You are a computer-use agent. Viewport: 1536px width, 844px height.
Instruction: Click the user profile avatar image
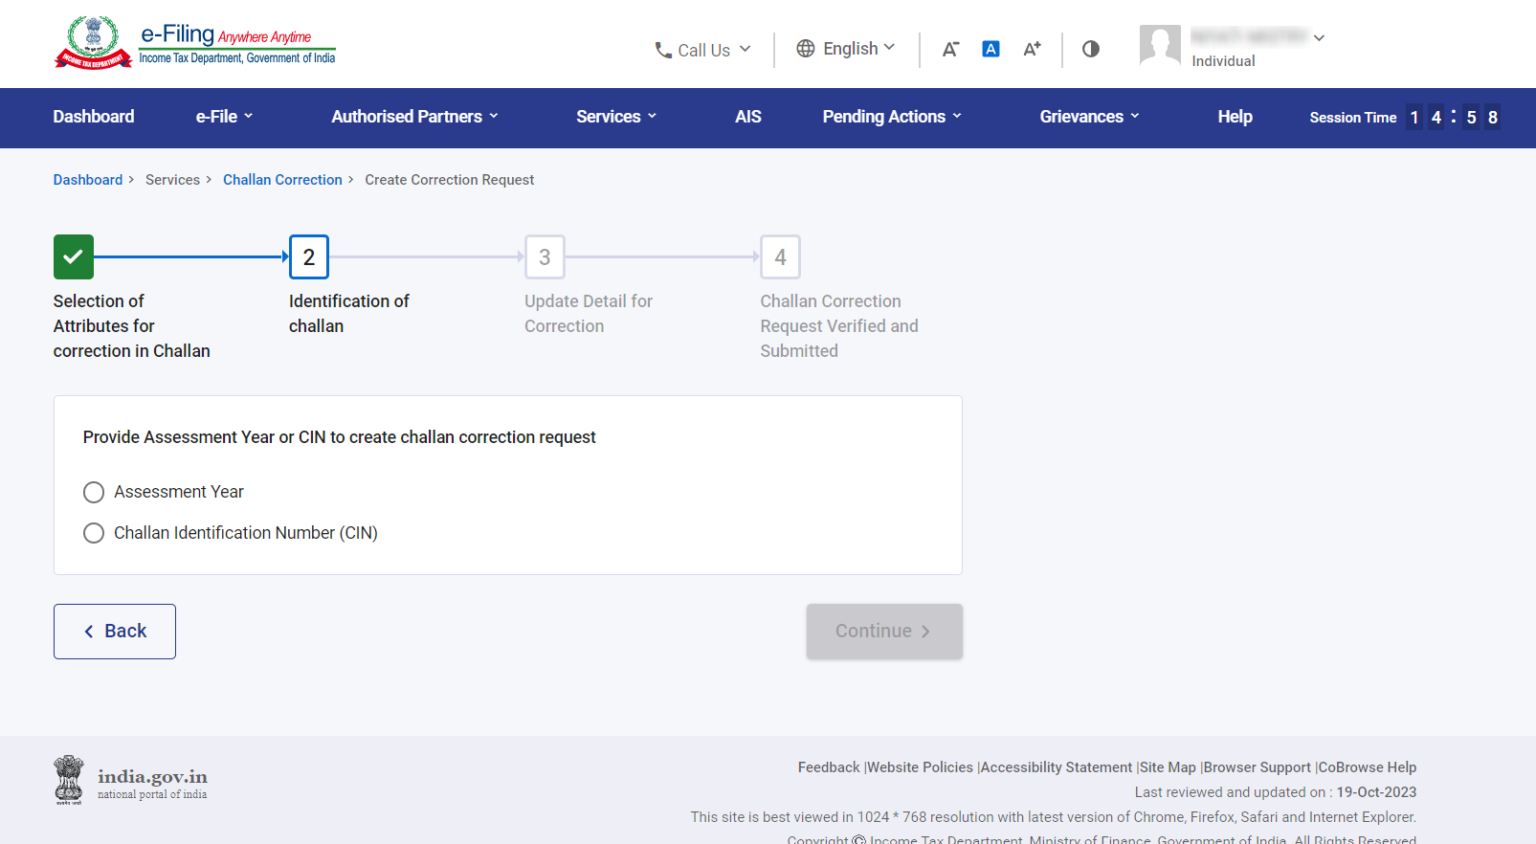[x=1160, y=44]
